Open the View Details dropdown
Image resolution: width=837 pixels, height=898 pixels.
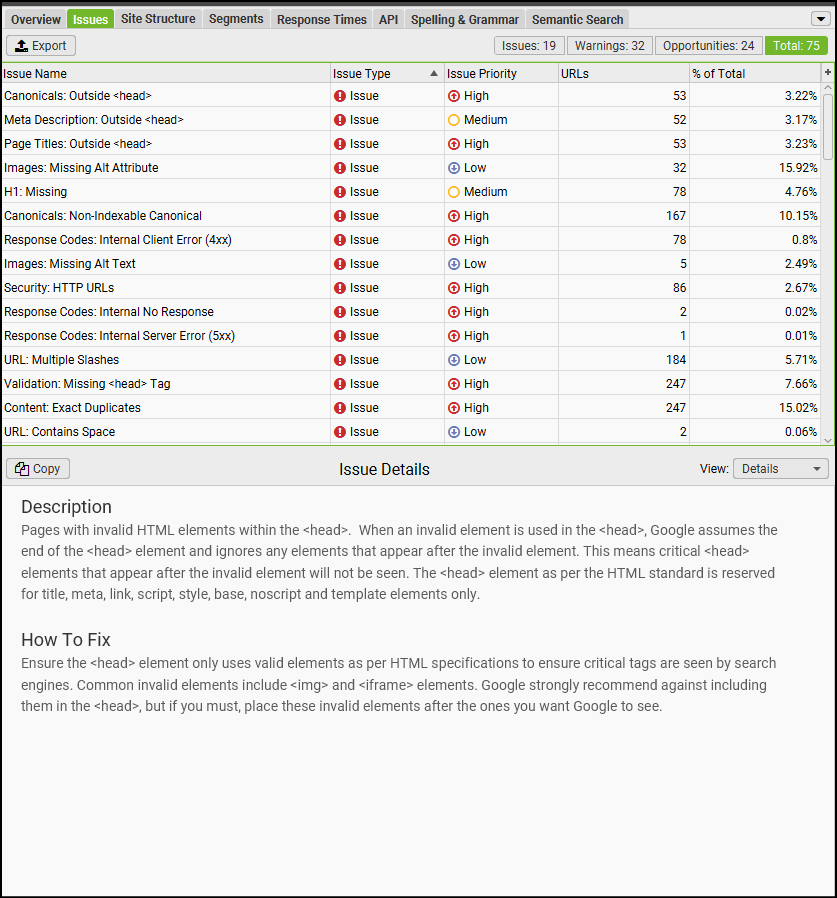(780, 468)
